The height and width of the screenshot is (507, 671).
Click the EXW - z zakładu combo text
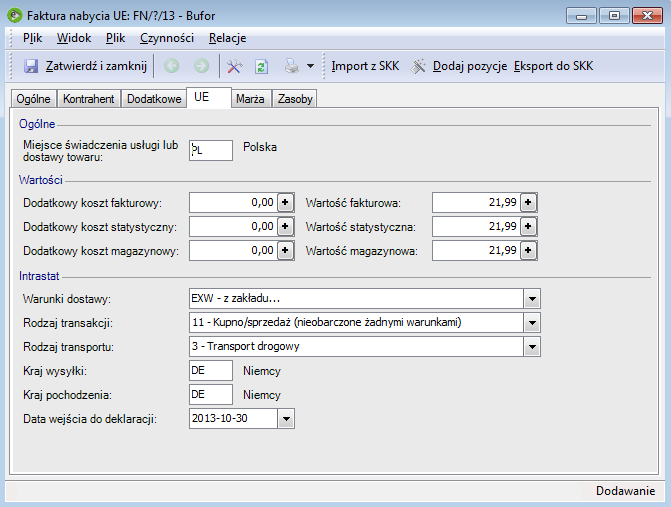tap(235, 298)
